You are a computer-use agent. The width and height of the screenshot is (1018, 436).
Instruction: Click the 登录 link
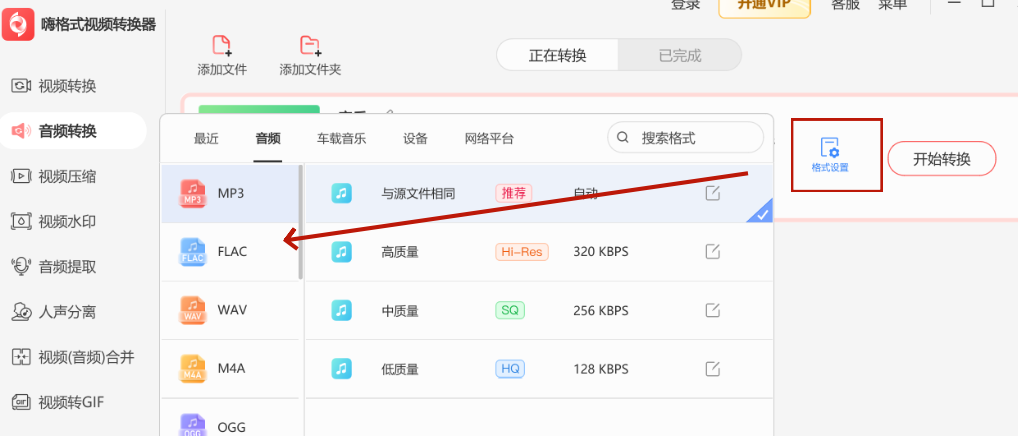pyautogui.click(x=686, y=5)
